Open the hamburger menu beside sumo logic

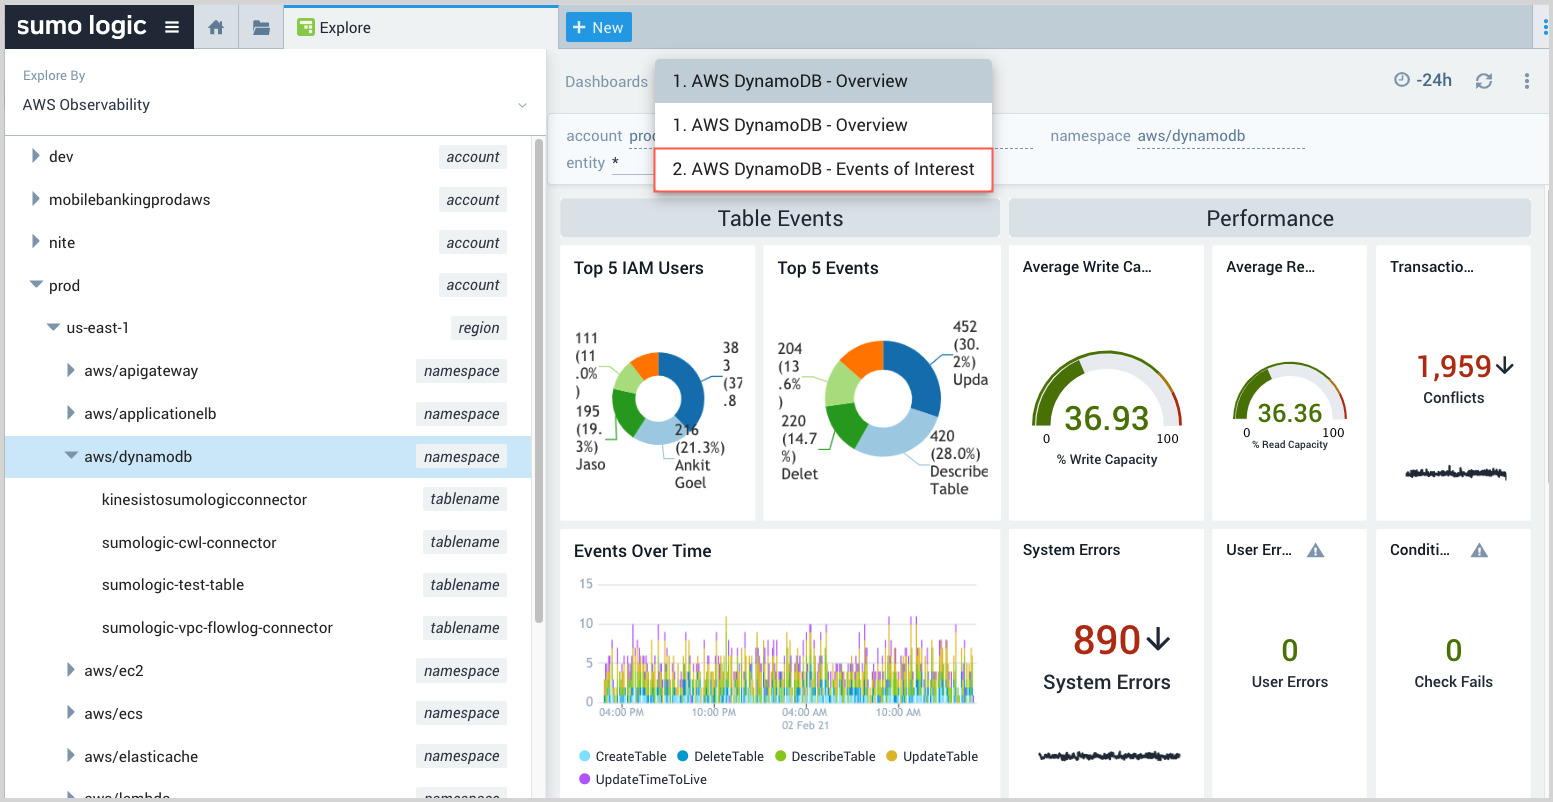[172, 28]
